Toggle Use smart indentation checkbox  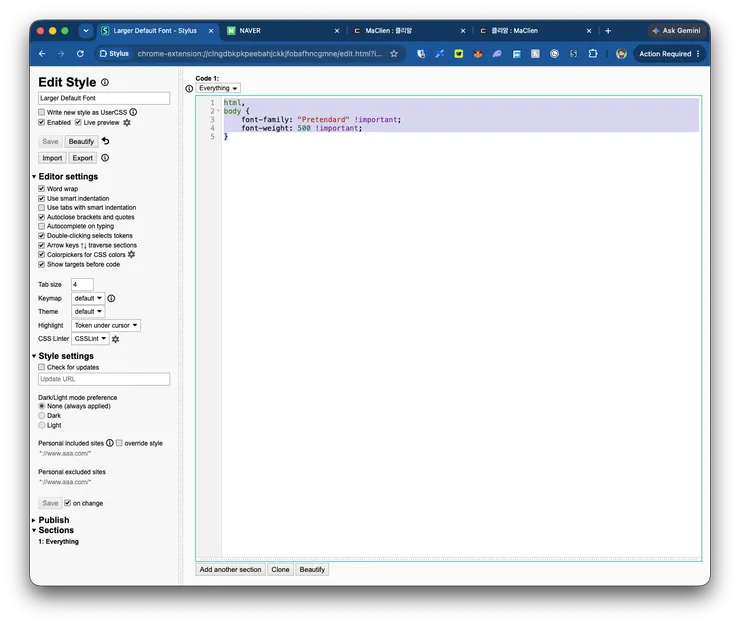click(42, 198)
